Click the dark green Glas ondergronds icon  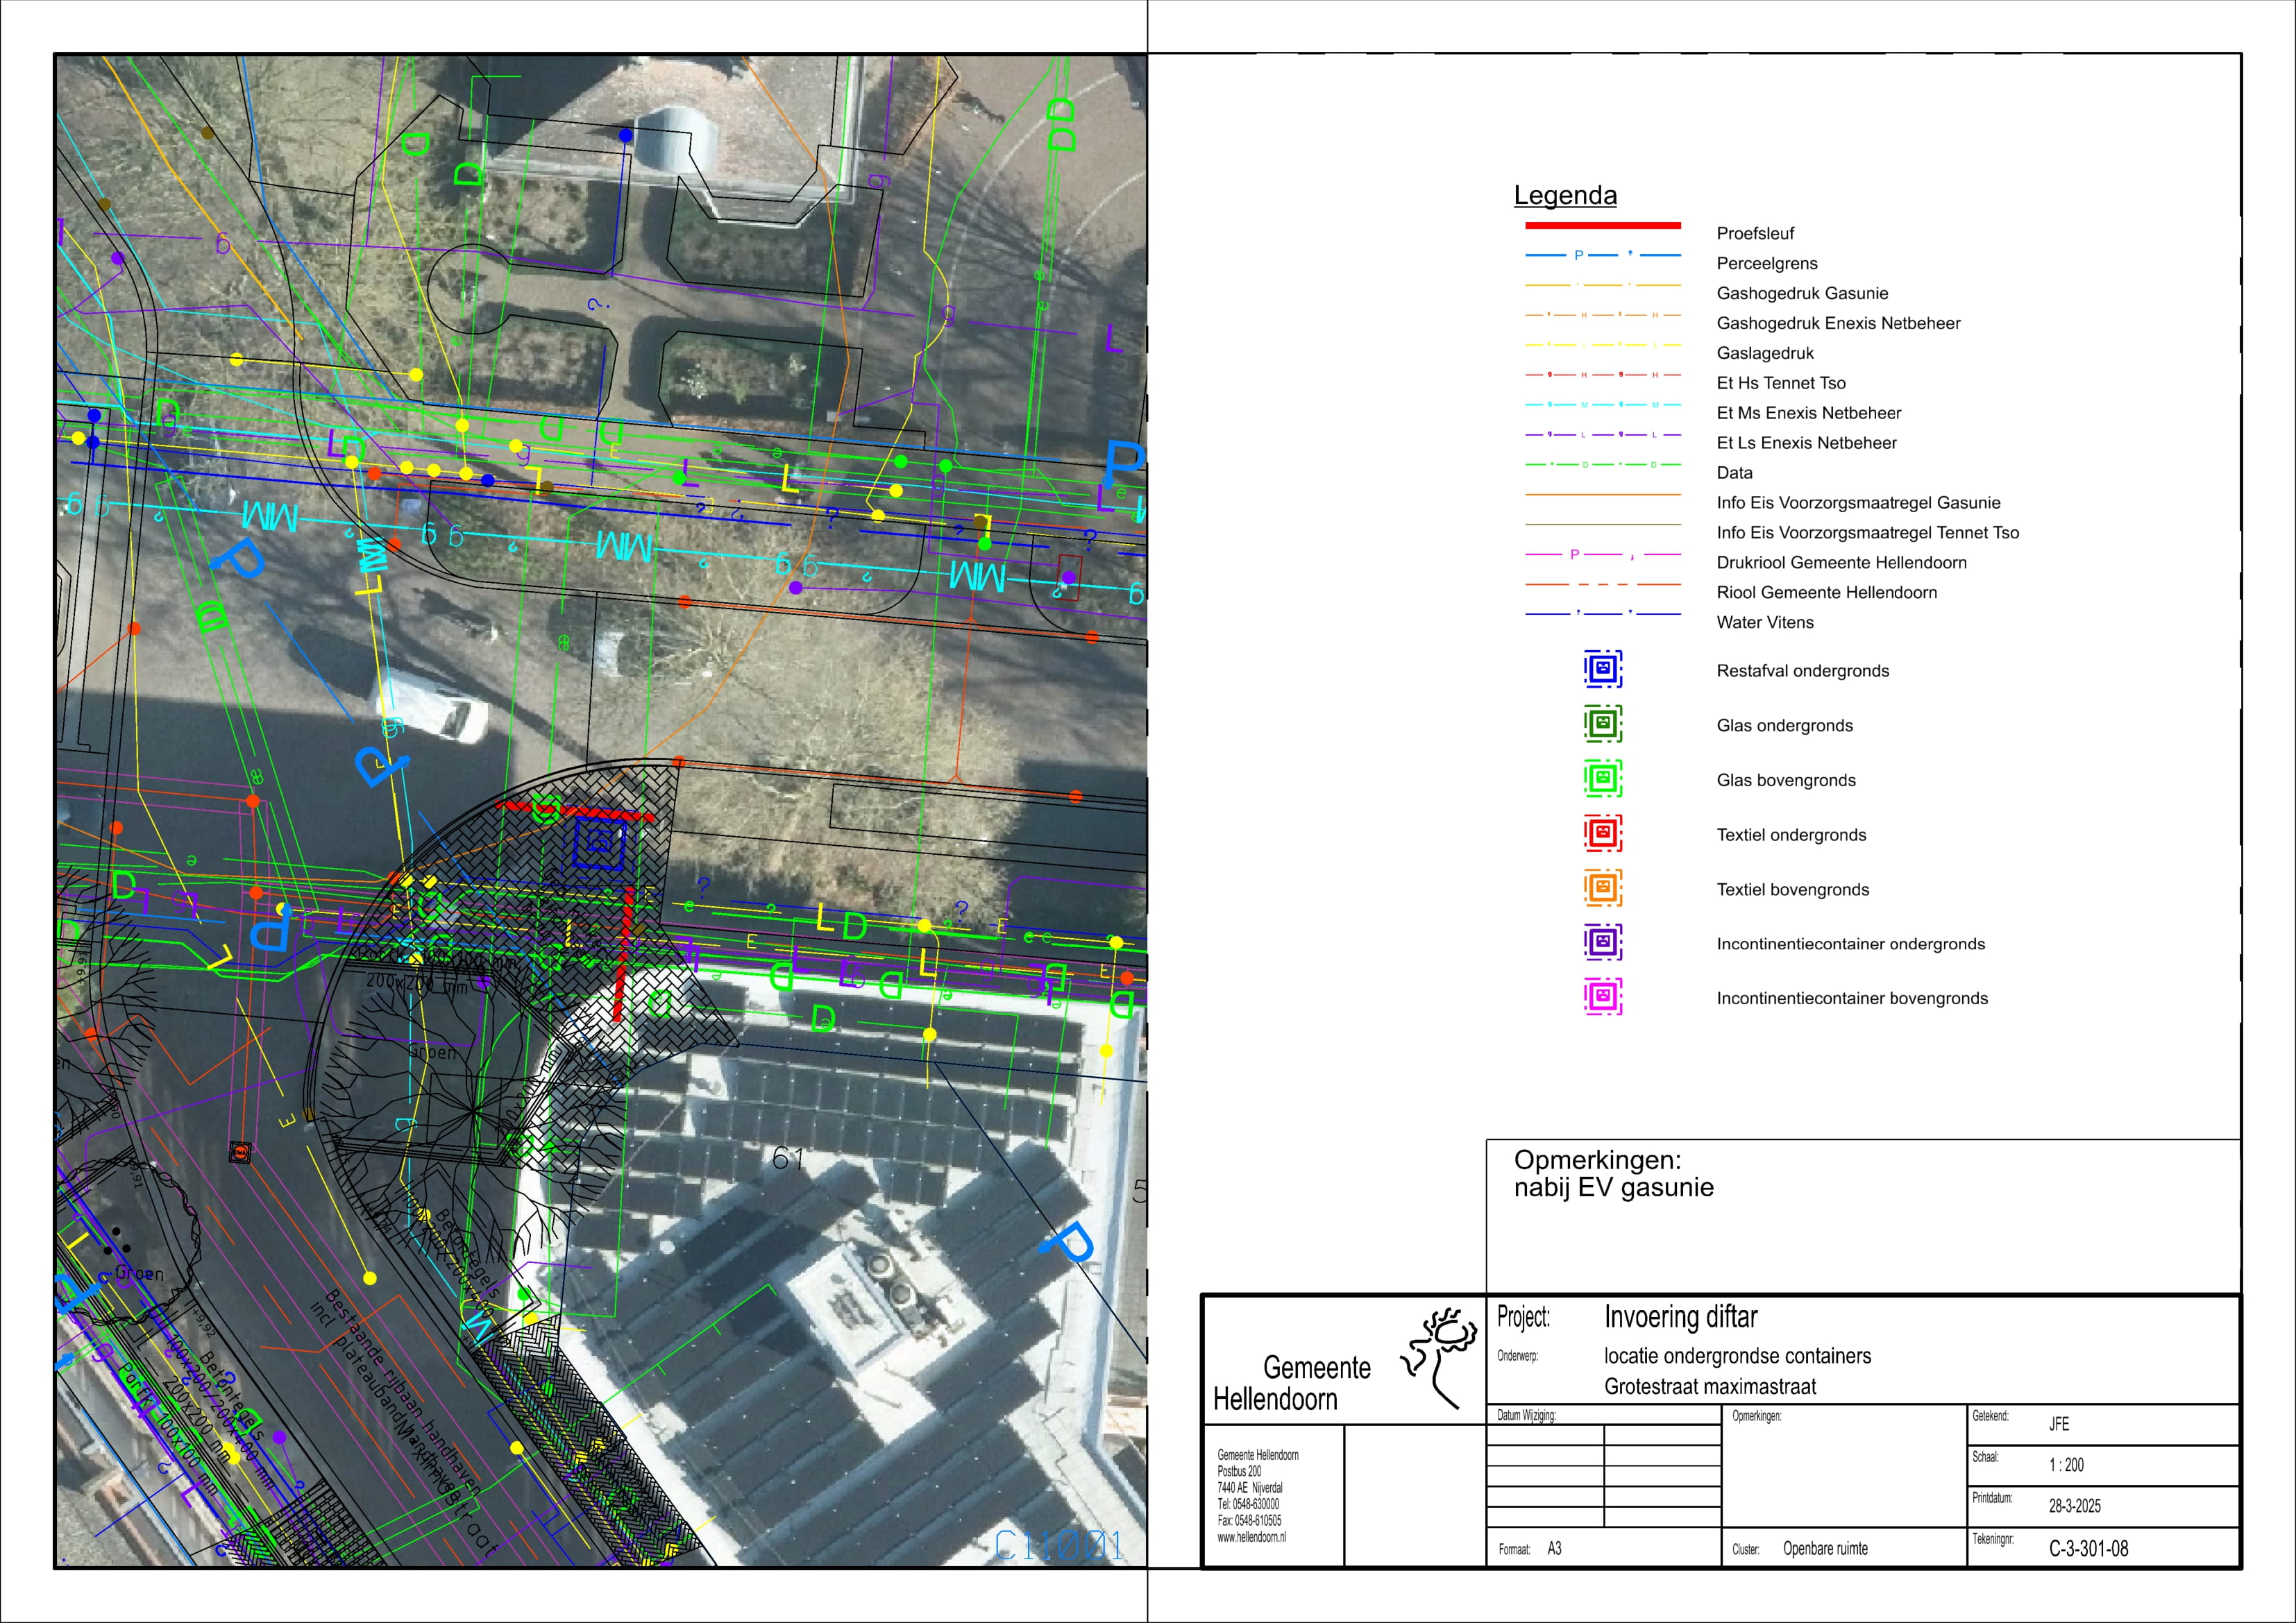1602,724
